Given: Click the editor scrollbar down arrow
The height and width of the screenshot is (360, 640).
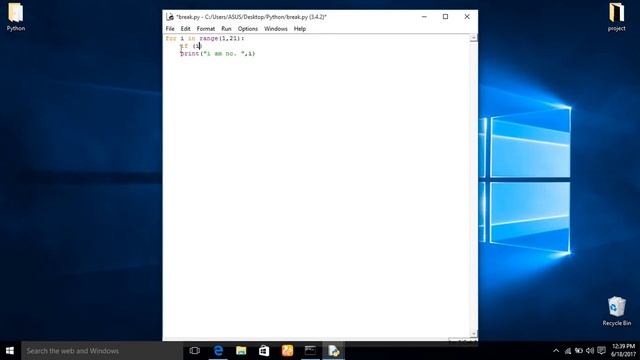Looking at the screenshot, I should (x=473, y=333).
